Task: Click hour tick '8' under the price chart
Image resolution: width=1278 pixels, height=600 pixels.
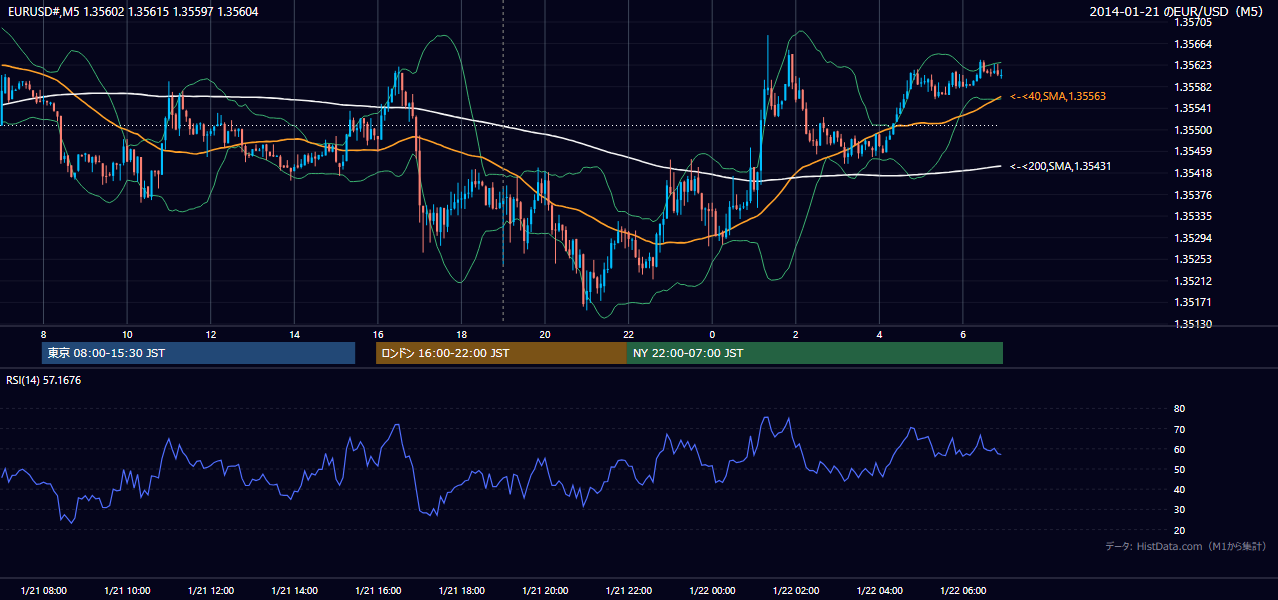Action: point(43,334)
